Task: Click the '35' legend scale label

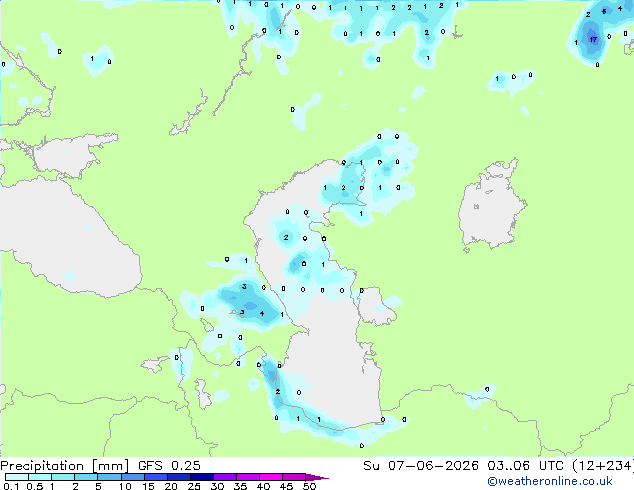Action: click(240, 486)
